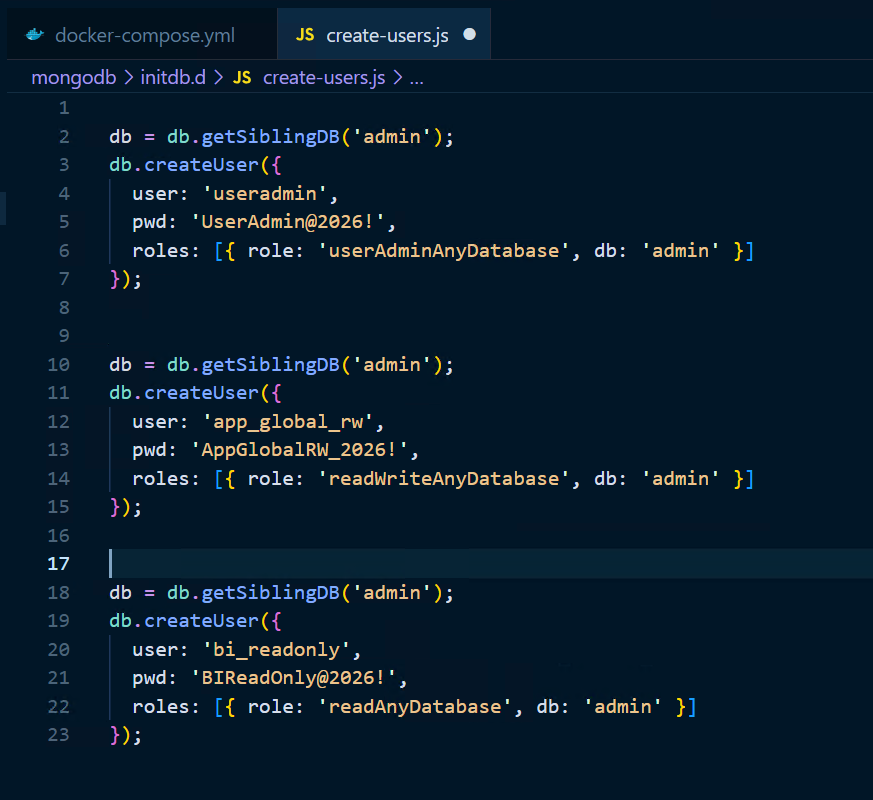Open the mongodb folder breadcrumb
Image resolution: width=873 pixels, height=800 pixels.
[73, 78]
